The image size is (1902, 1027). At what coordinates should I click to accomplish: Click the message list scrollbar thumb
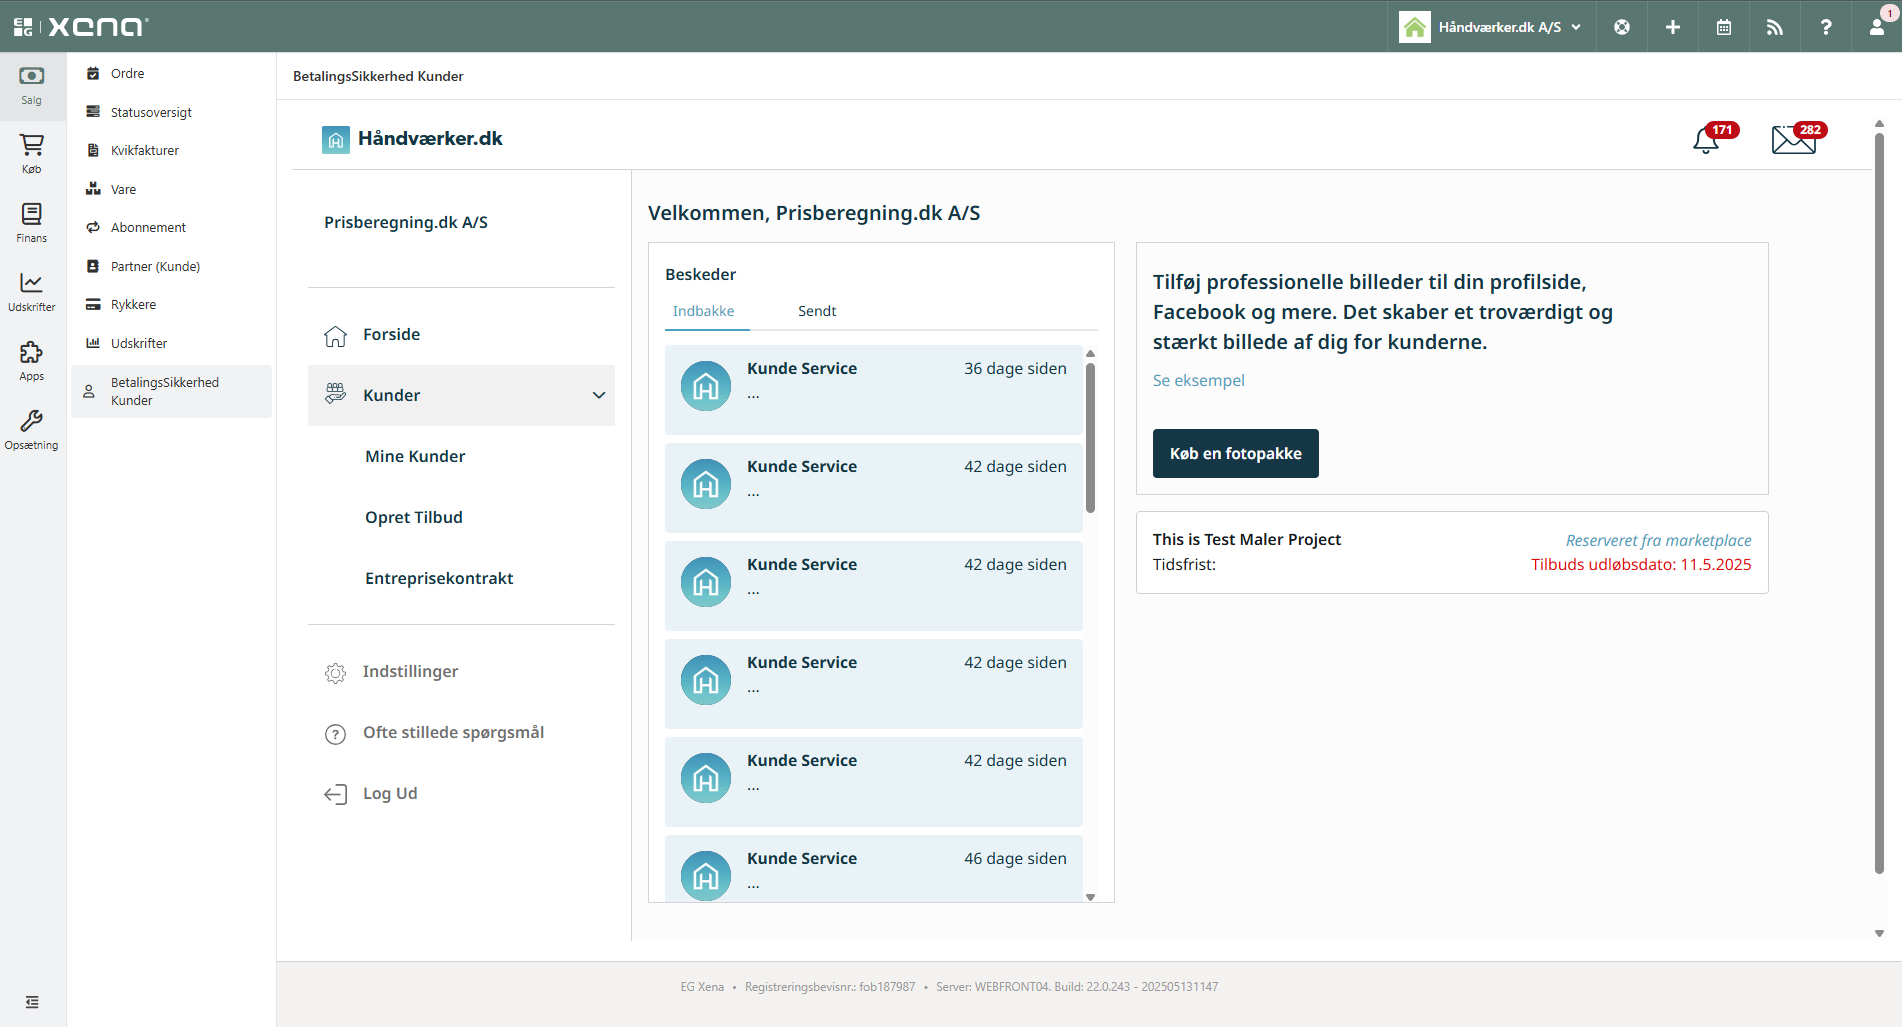coord(1091,438)
